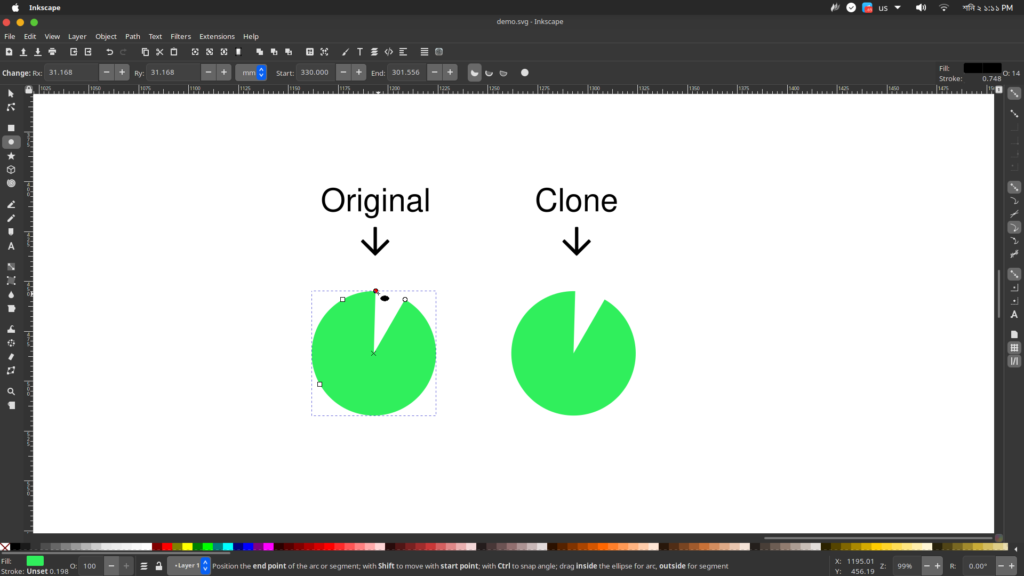Open the Filters menu
The height and width of the screenshot is (576, 1024).
pyautogui.click(x=180, y=35)
